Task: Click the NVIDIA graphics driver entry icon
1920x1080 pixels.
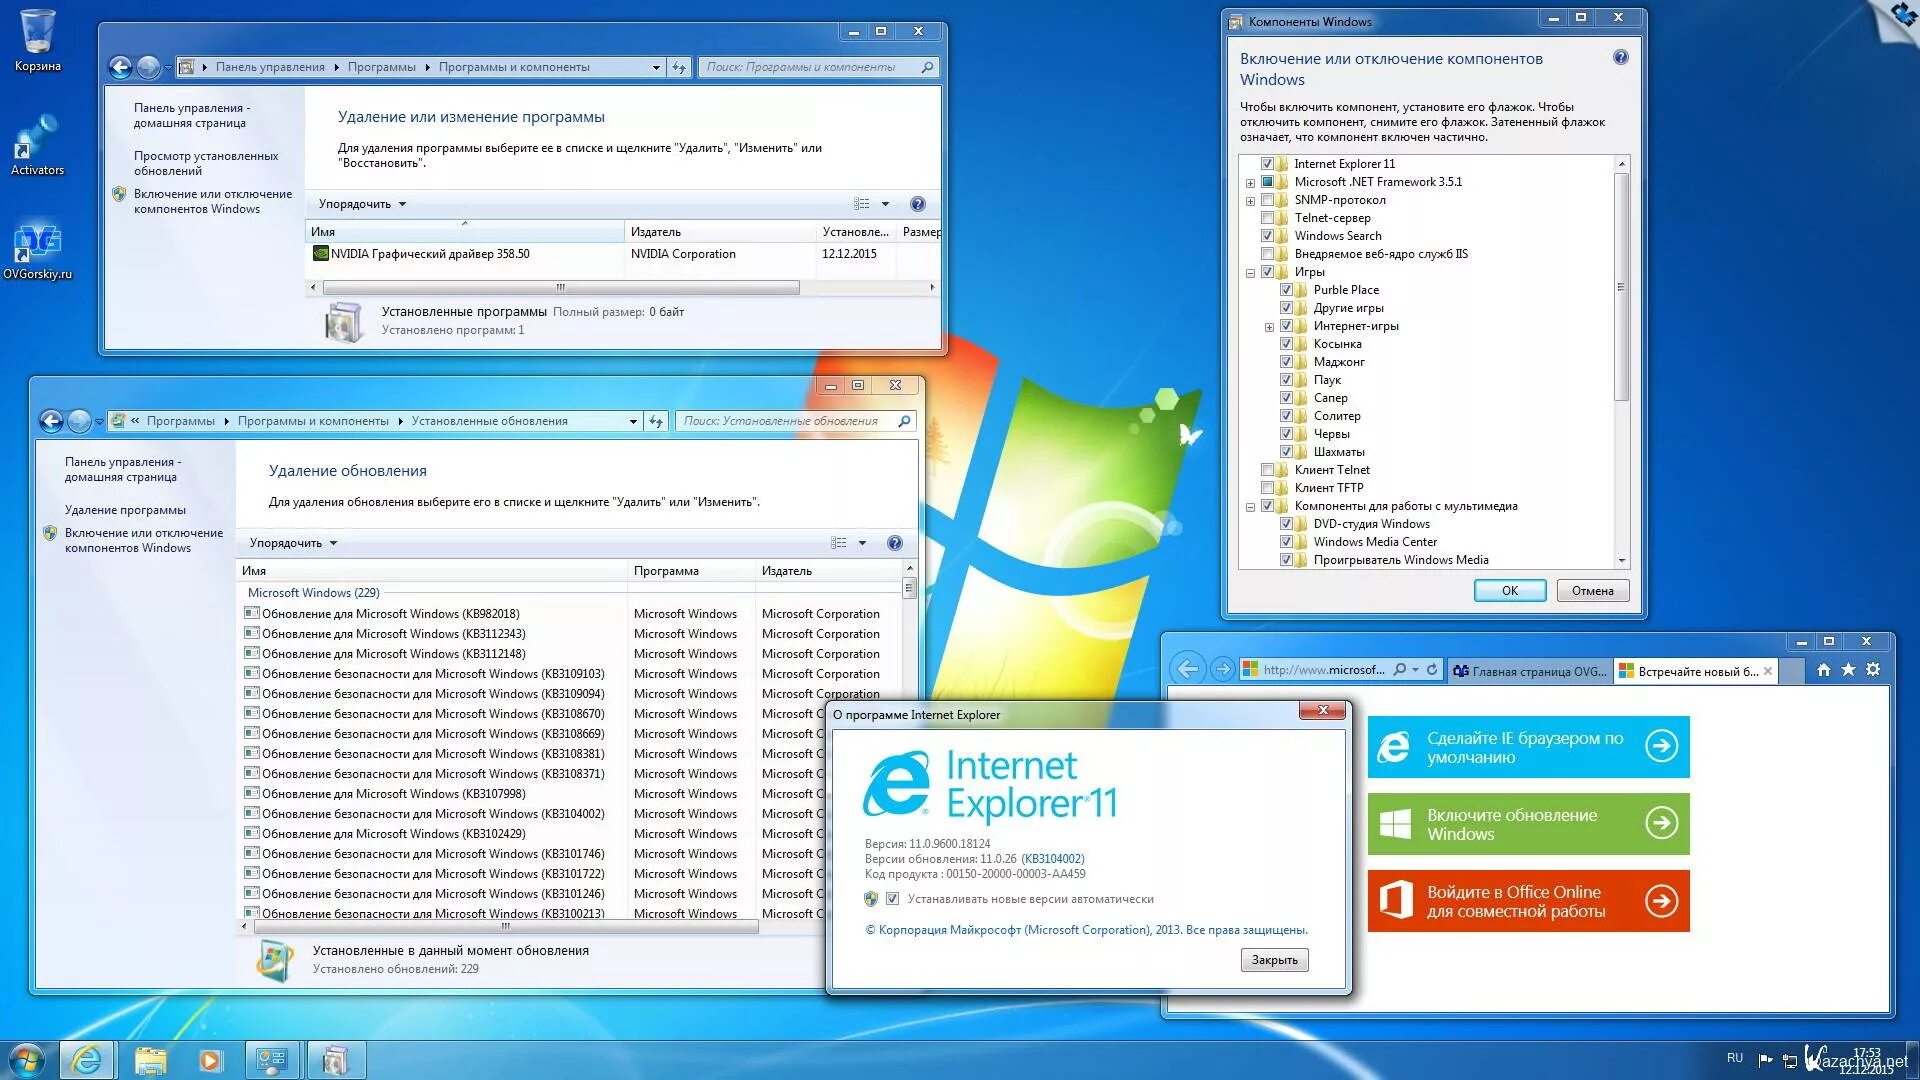Action: coord(322,253)
